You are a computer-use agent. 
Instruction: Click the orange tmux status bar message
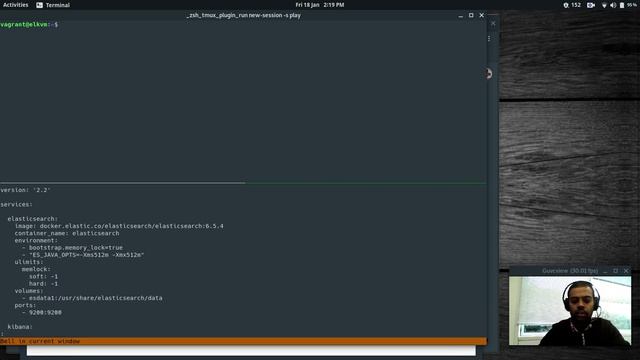tap(40, 341)
